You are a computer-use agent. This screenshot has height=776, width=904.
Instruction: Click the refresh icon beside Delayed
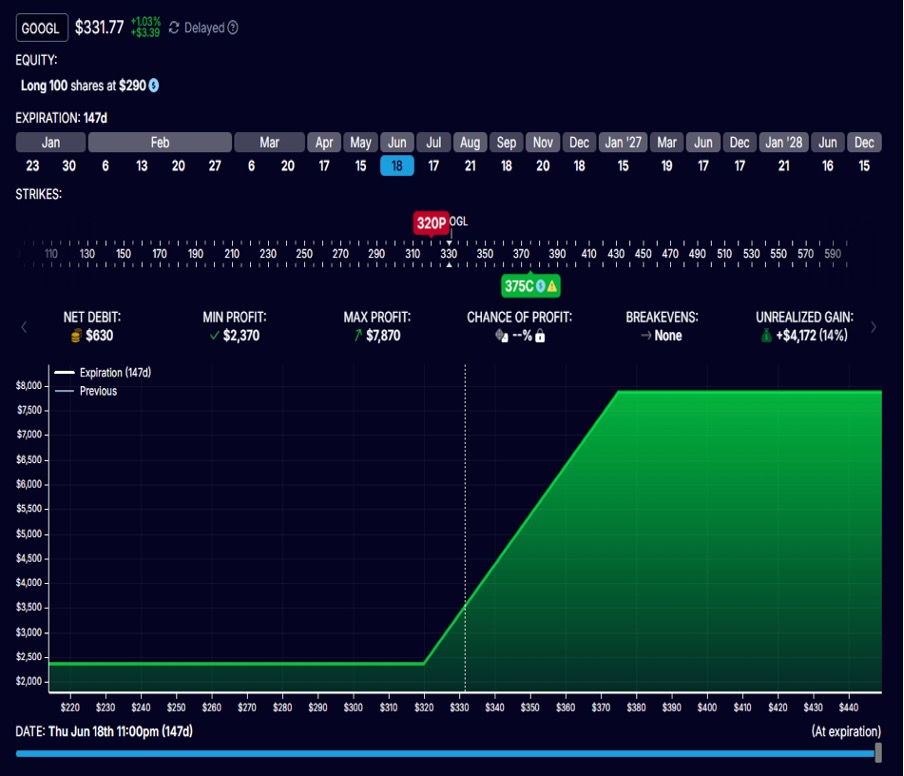pyautogui.click(x=175, y=28)
